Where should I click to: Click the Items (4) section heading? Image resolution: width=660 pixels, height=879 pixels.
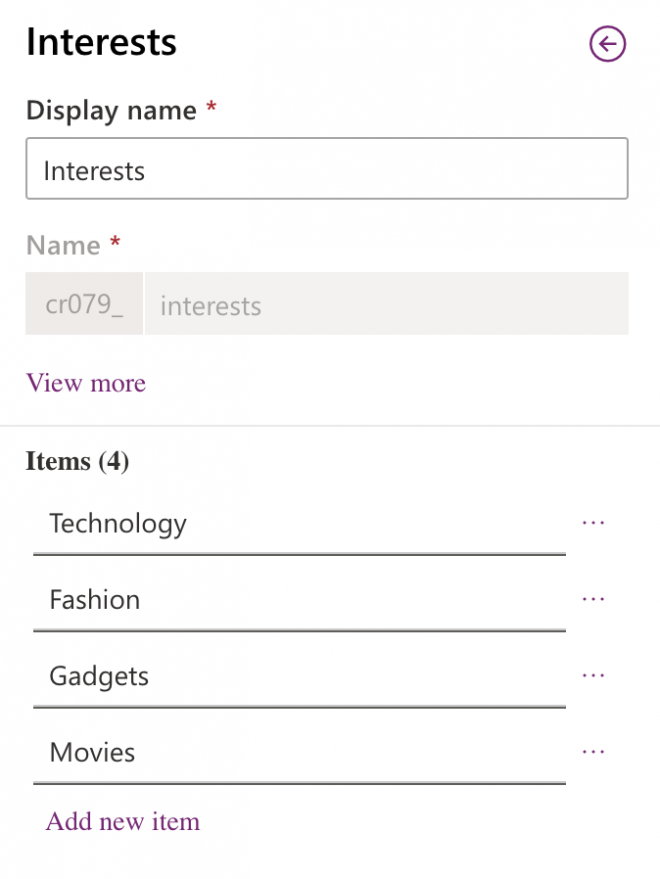point(78,461)
